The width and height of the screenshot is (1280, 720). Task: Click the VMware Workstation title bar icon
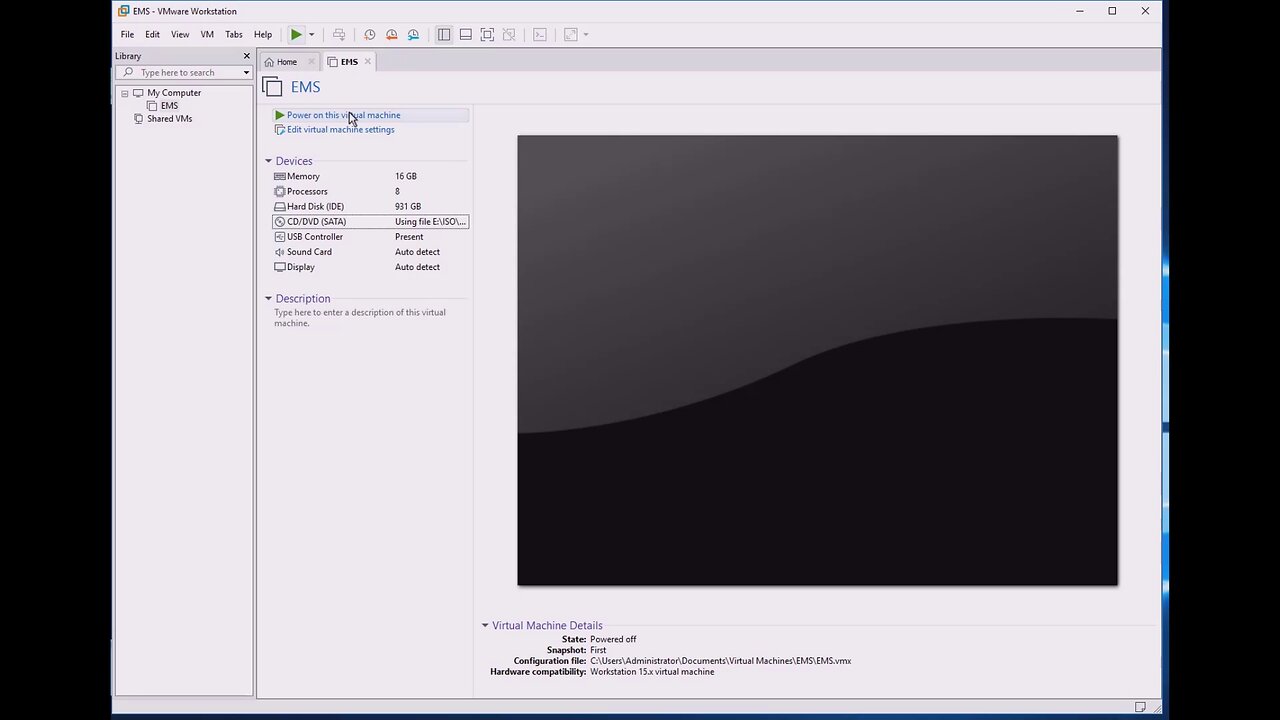(124, 11)
